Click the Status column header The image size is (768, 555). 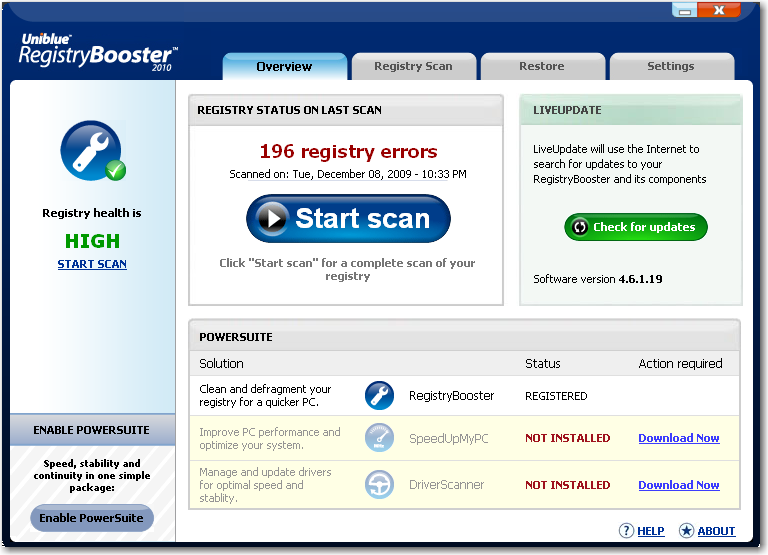(543, 363)
